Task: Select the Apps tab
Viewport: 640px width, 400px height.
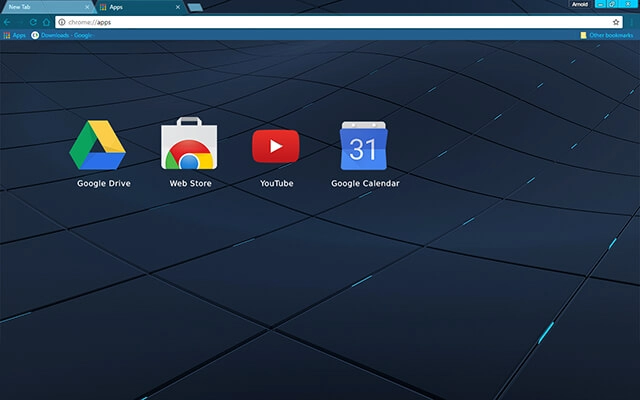Action: pyautogui.click(x=141, y=7)
